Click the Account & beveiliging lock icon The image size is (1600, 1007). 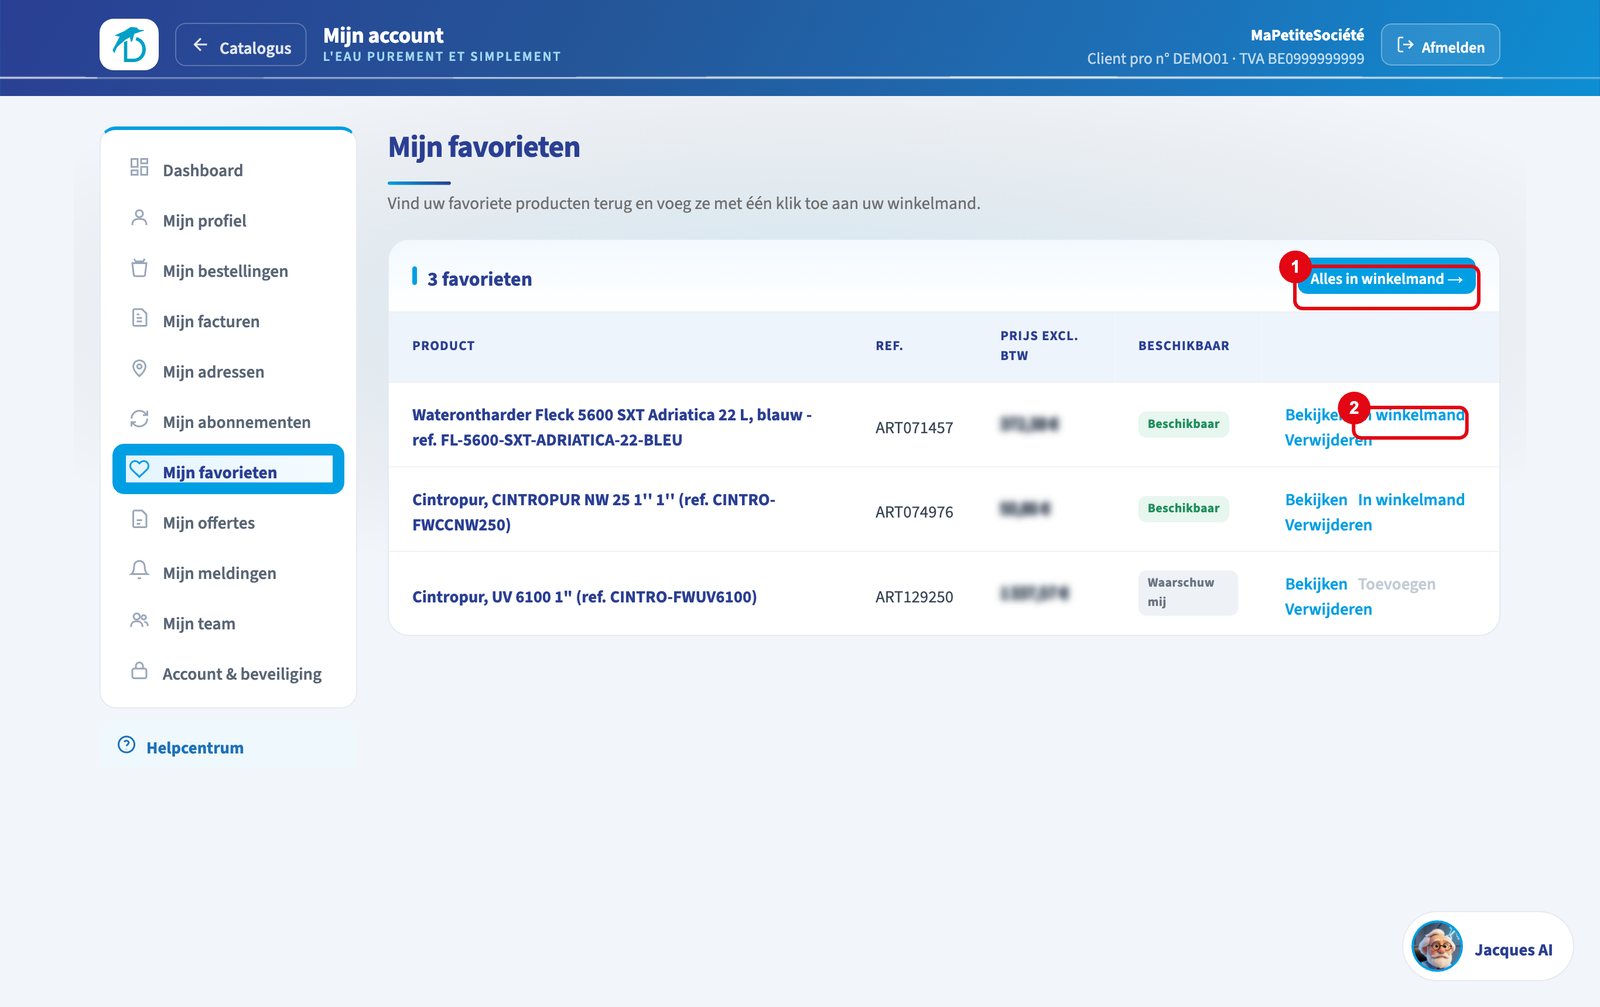[139, 671]
